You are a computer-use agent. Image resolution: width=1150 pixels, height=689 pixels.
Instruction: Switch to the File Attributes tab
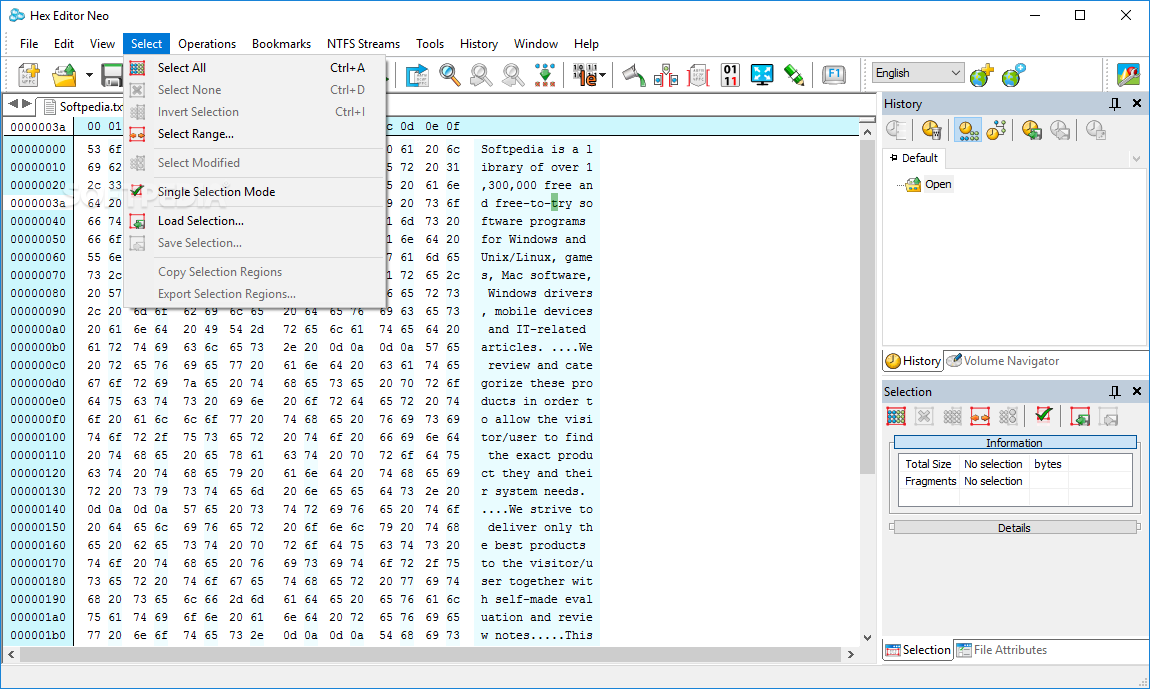pos(1002,650)
